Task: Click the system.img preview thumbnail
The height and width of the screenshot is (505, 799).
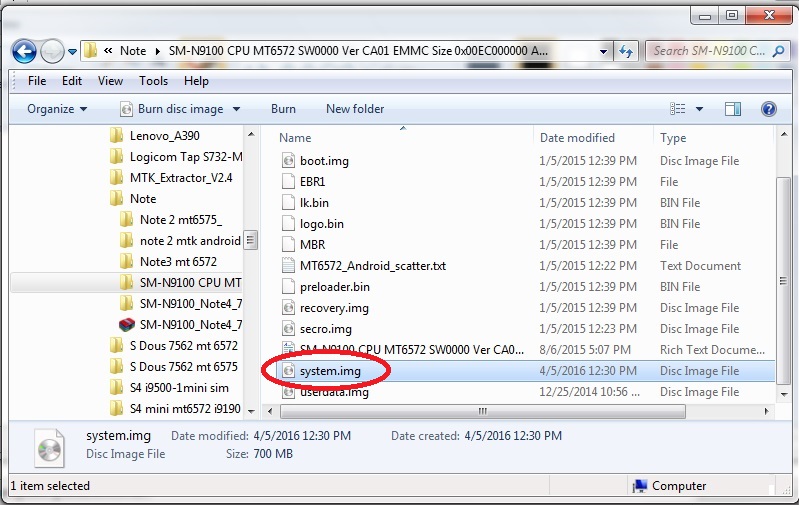Action: (49, 448)
